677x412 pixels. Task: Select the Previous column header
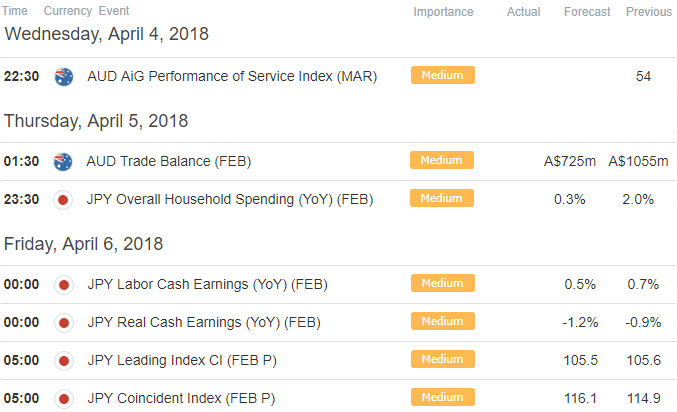point(649,12)
